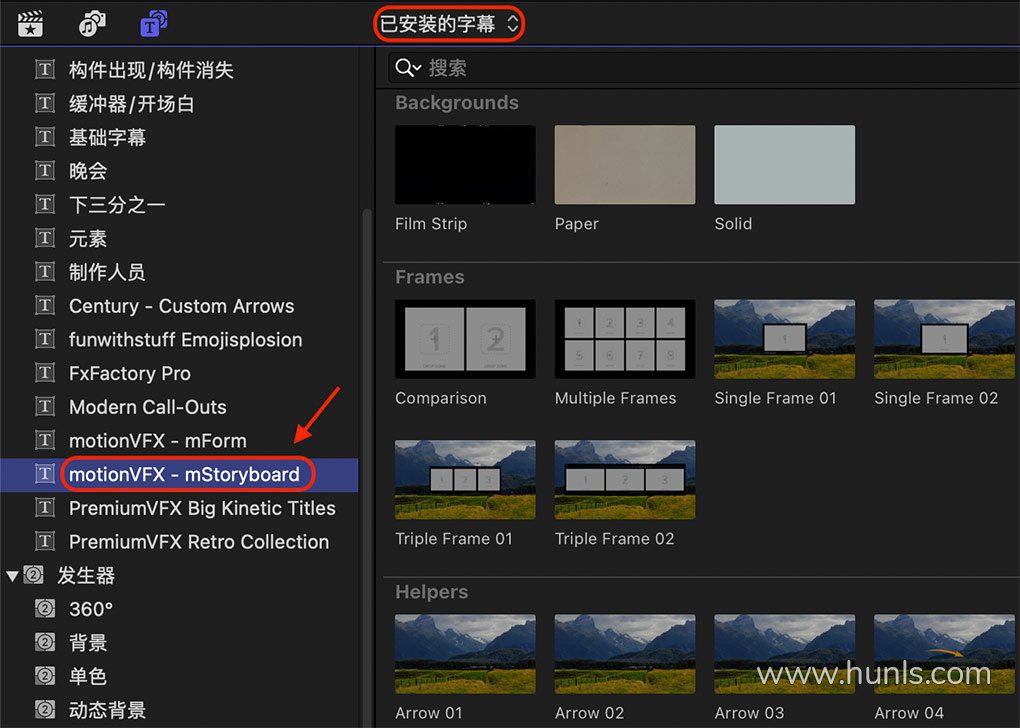Click the title icon beside 元素
Image resolution: width=1020 pixels, height=728 pixels.
[45, 238]
